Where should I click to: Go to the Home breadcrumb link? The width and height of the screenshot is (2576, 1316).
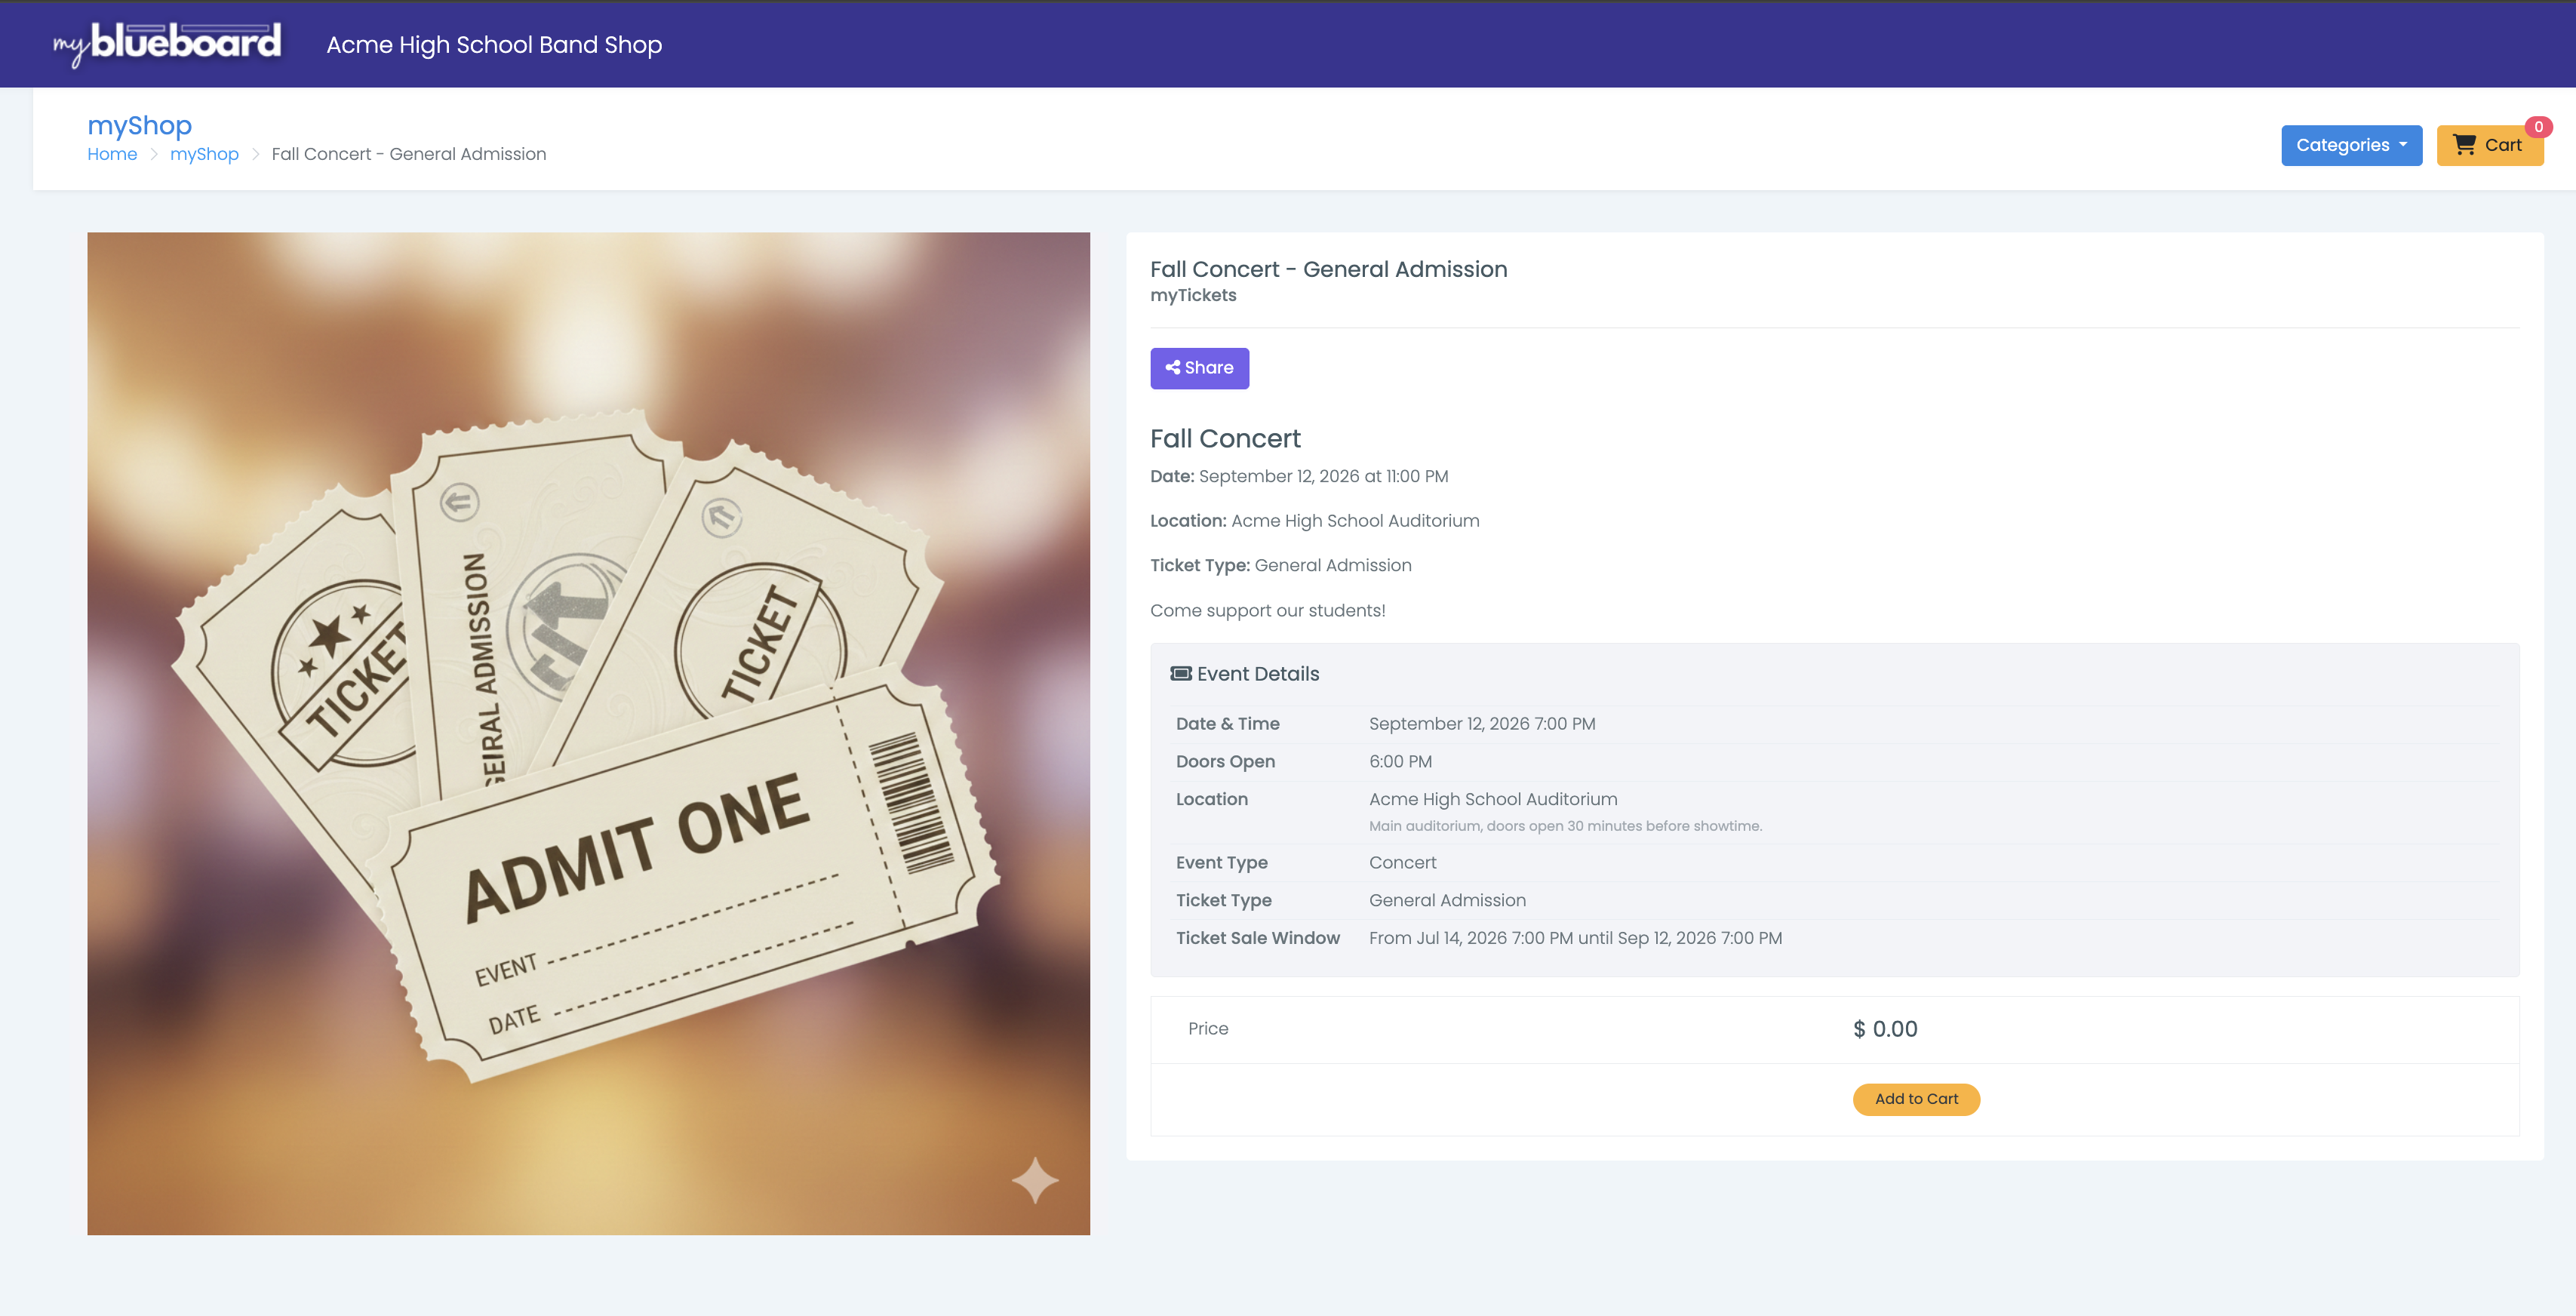click(112, 154)
